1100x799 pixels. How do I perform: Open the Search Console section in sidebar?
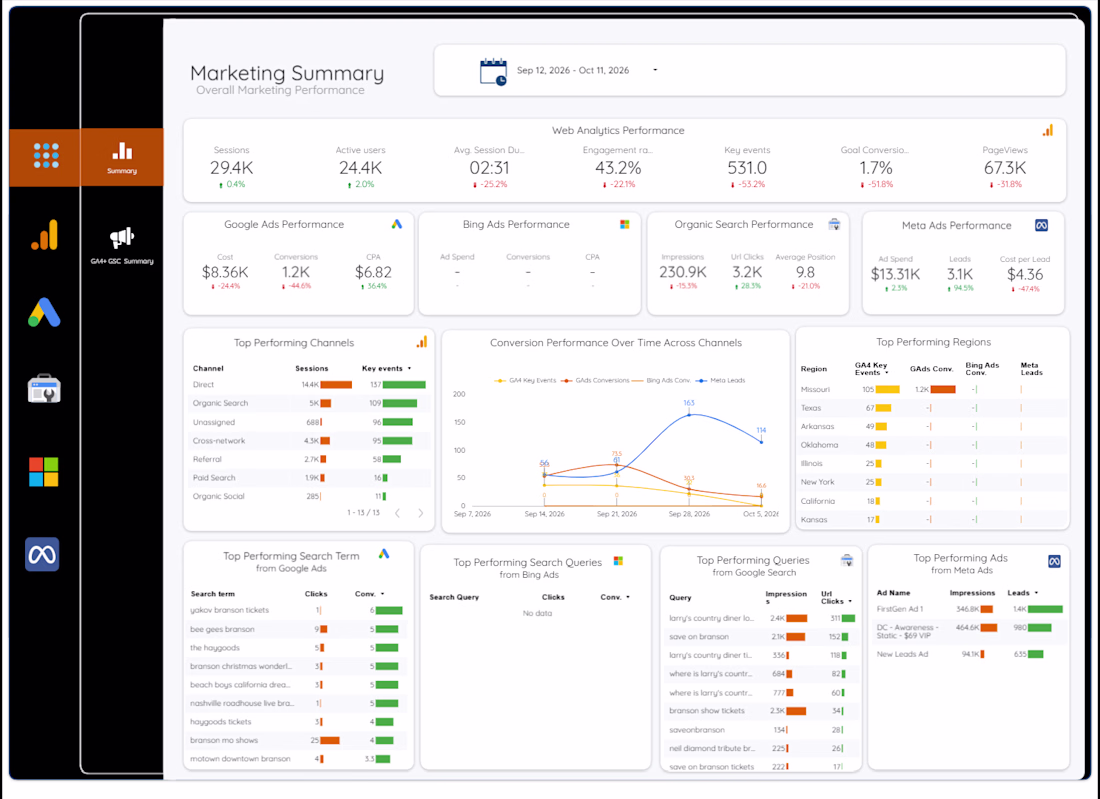tap(44, 389)
